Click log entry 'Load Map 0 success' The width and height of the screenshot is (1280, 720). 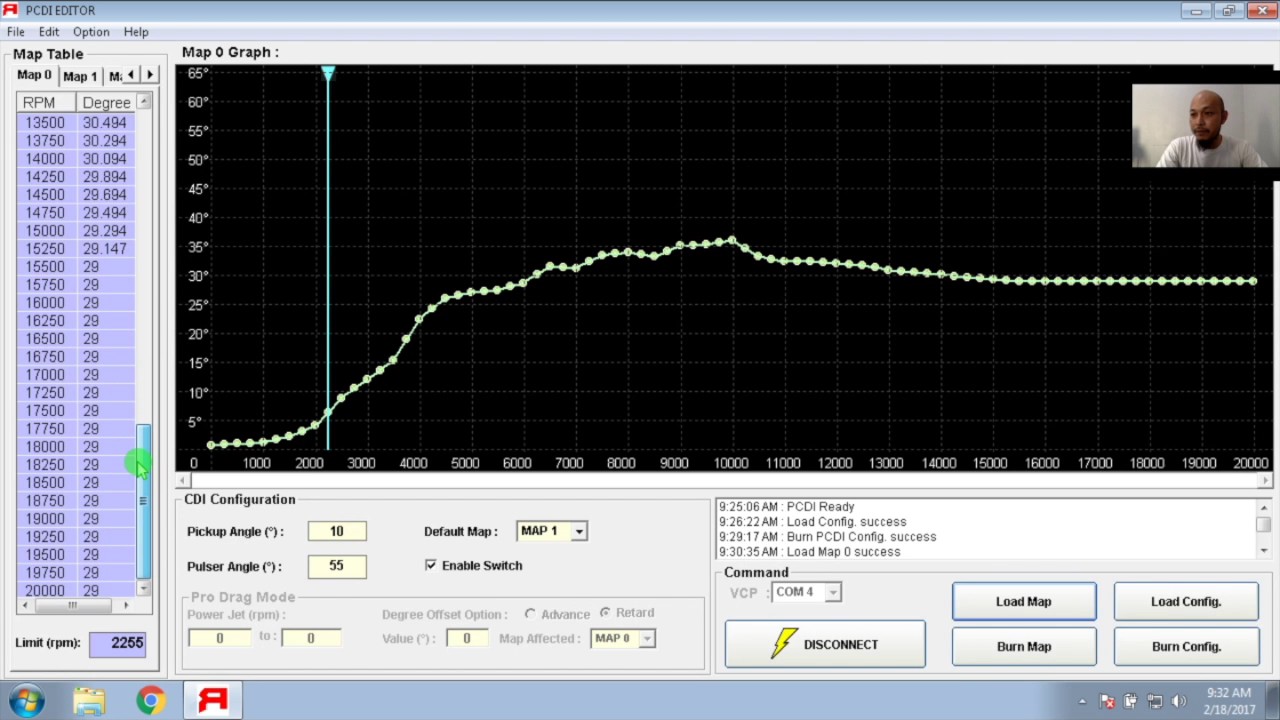tap(809, 552)
